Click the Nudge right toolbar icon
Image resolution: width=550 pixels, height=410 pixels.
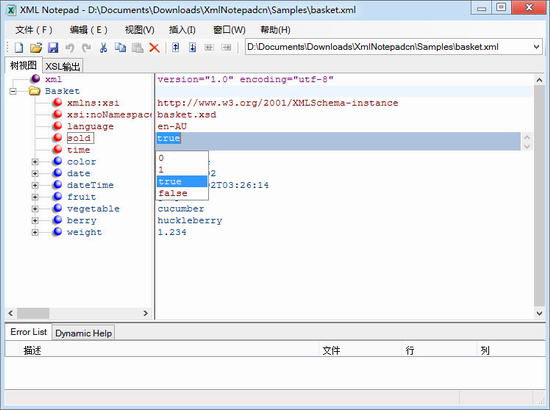pyautogui.click(x=226, y=47)
